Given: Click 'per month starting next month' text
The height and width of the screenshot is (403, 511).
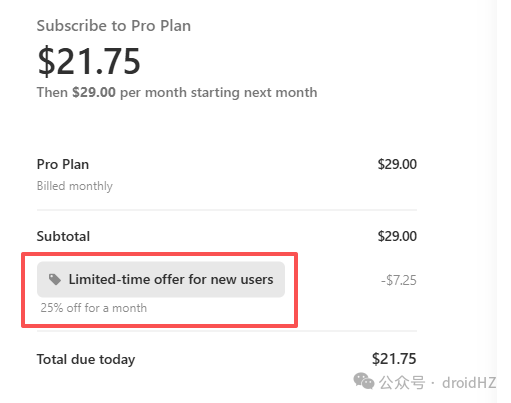Looking at the screenshot, I should point(218,93).
